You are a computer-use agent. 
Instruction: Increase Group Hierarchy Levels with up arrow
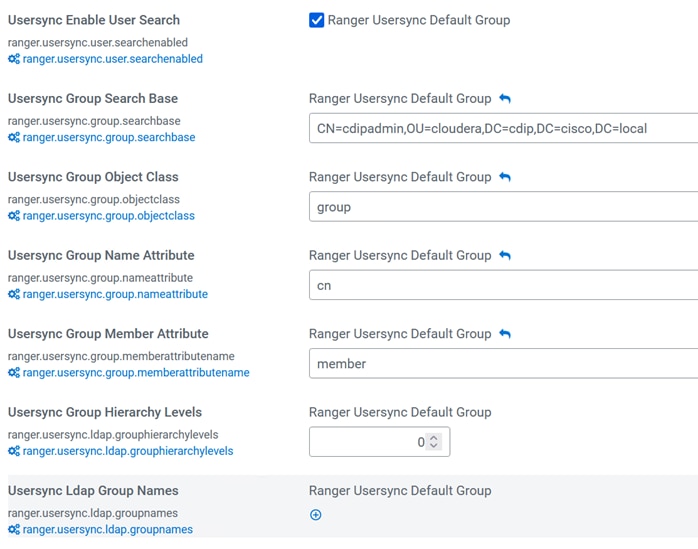pyautogui.click(x=434, y=438)
